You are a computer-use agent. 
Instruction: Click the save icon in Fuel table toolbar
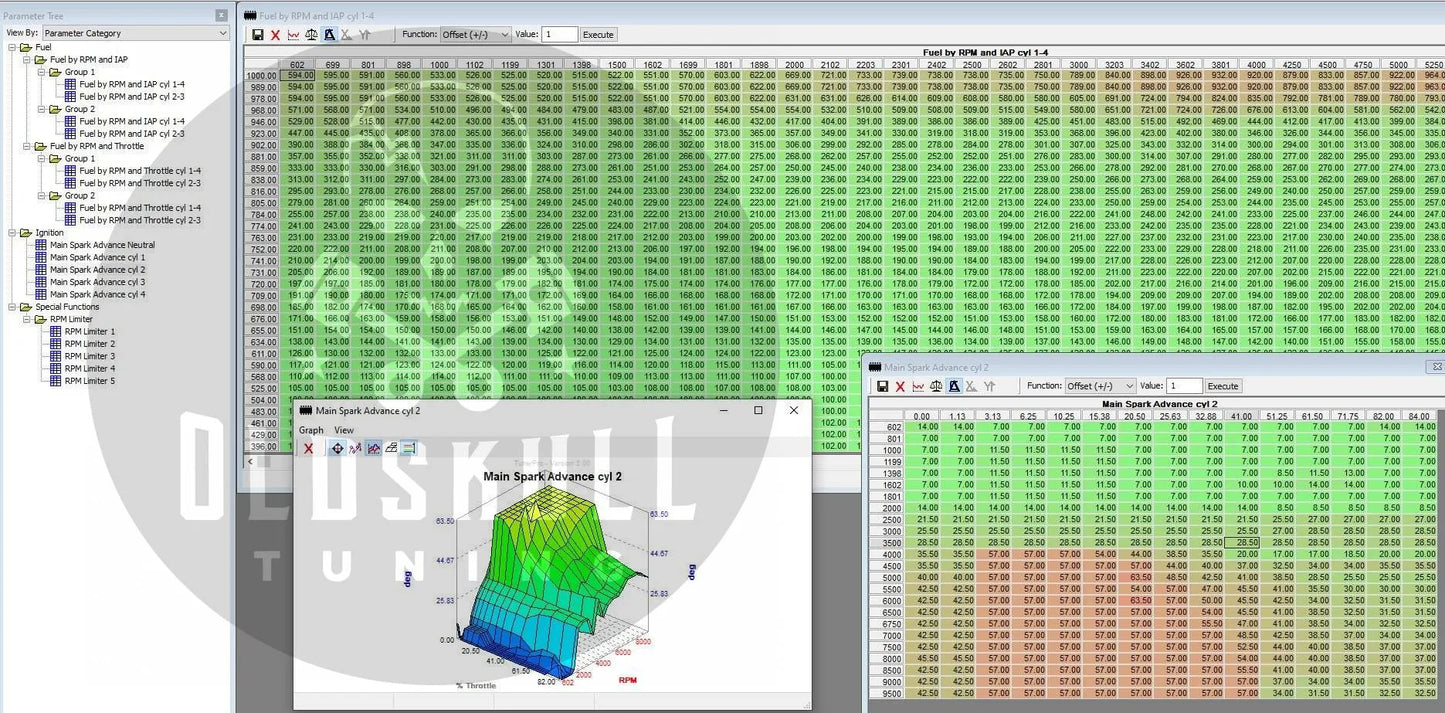[258, 35]
